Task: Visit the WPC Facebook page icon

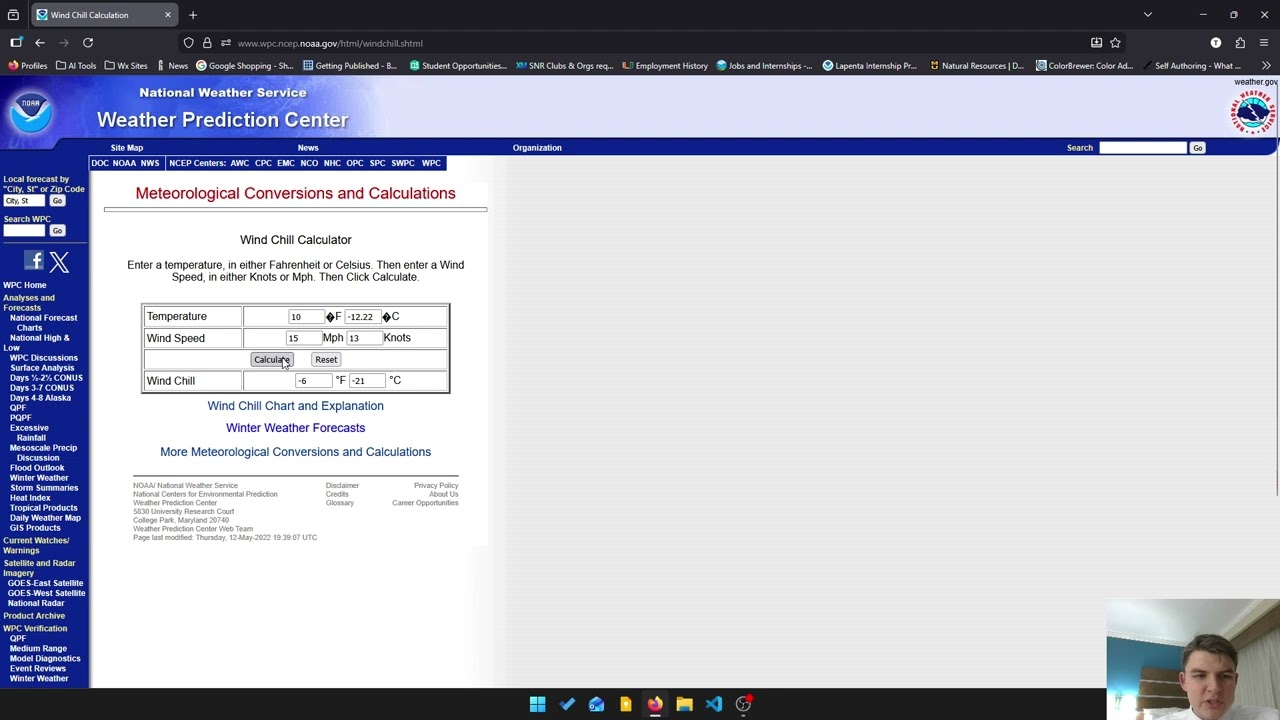Action: 34,261
